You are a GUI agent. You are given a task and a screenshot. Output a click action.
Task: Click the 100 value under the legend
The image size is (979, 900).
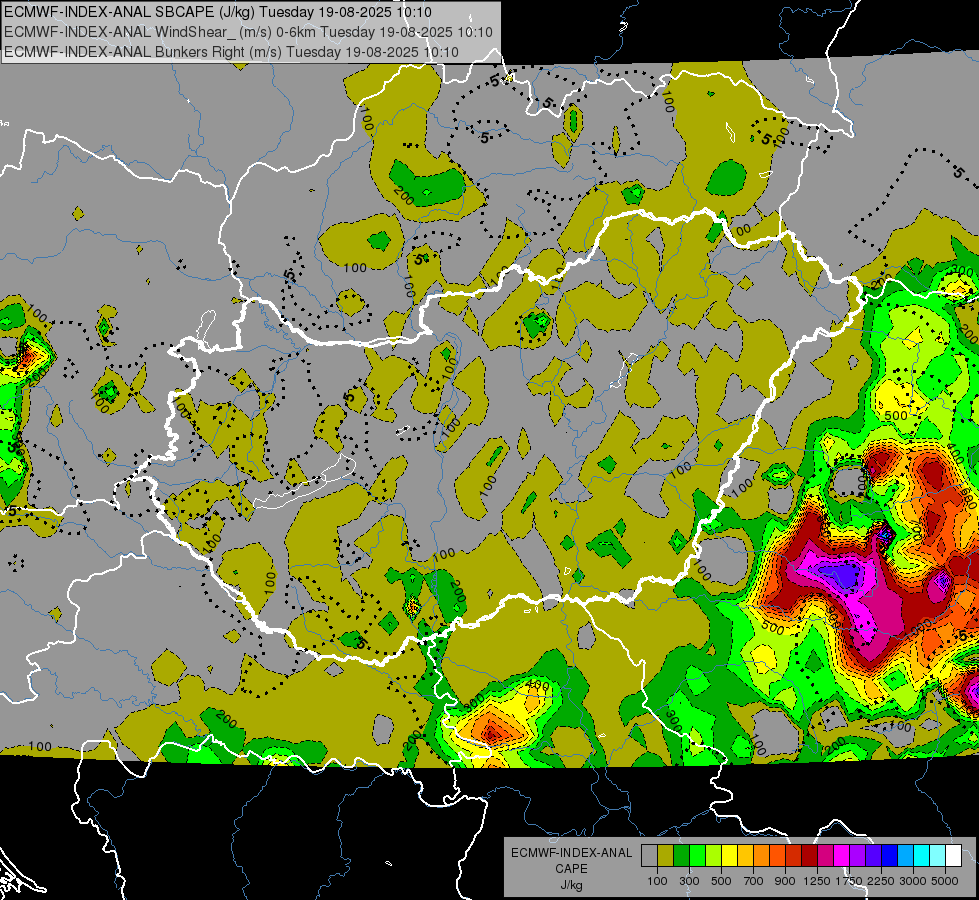657,881
